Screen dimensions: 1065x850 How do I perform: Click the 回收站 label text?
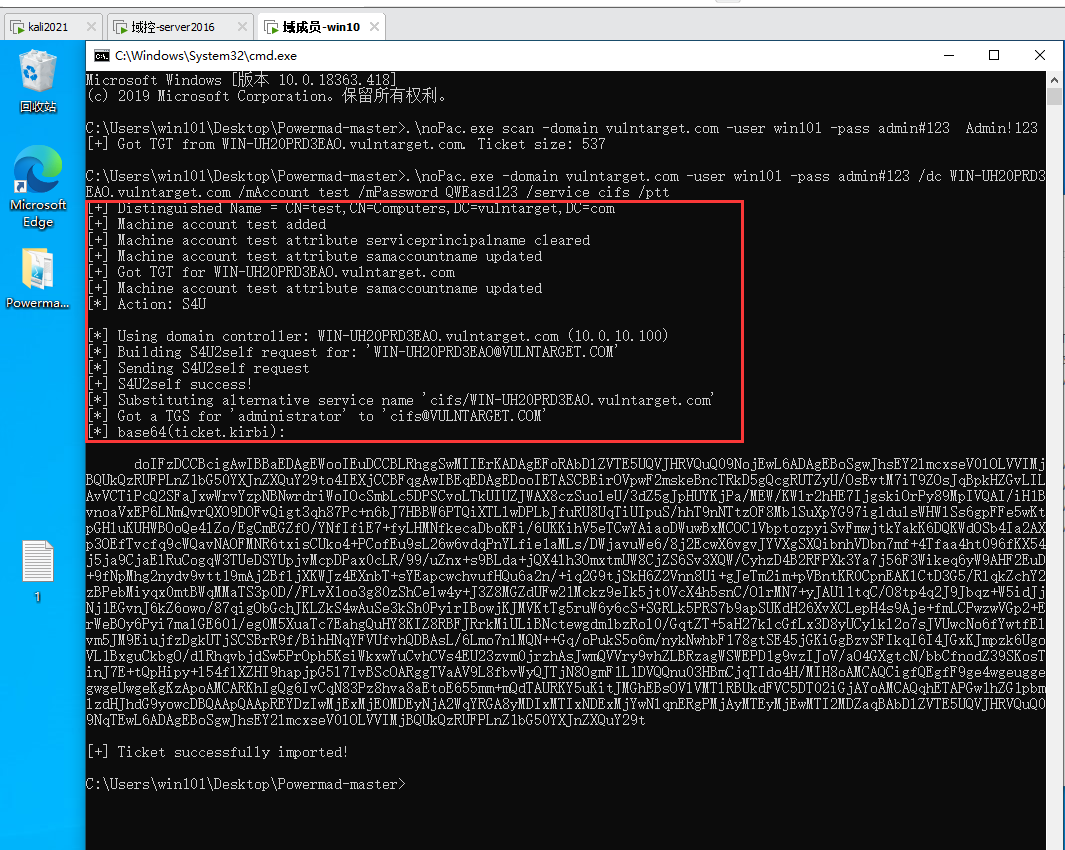pos(38,107)
